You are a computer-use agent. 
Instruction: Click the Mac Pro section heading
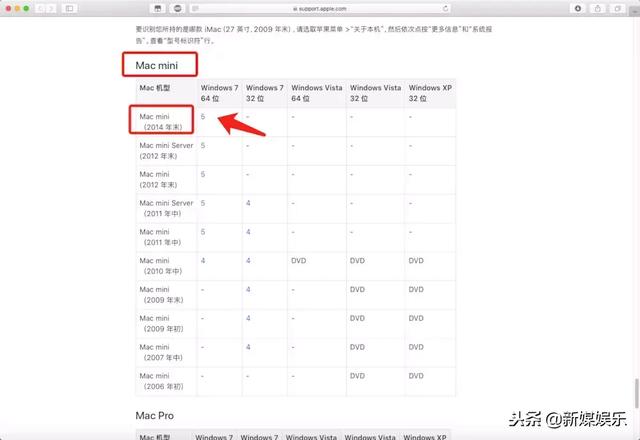click(154, 416)
